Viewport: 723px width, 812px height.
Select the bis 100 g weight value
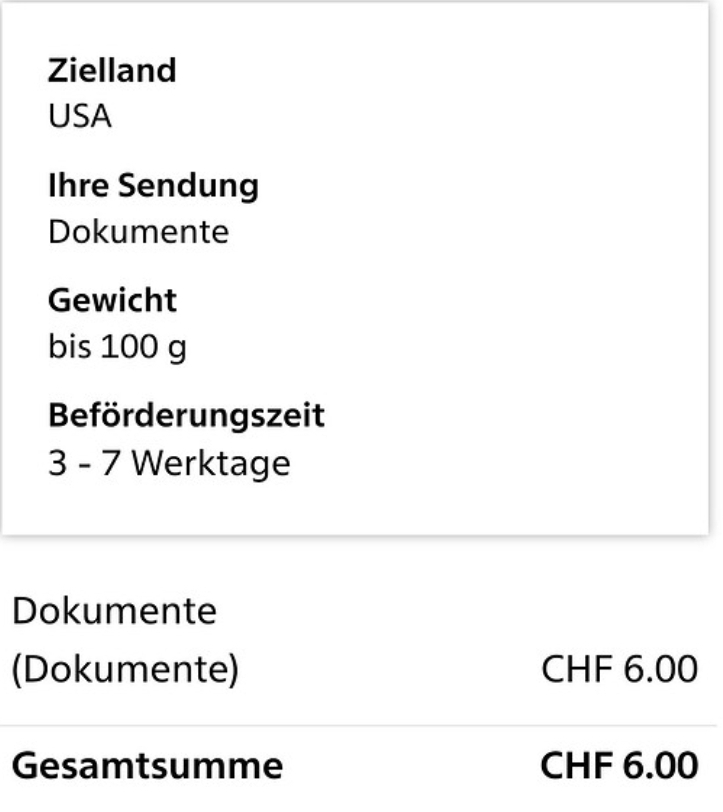click(117, 347)
